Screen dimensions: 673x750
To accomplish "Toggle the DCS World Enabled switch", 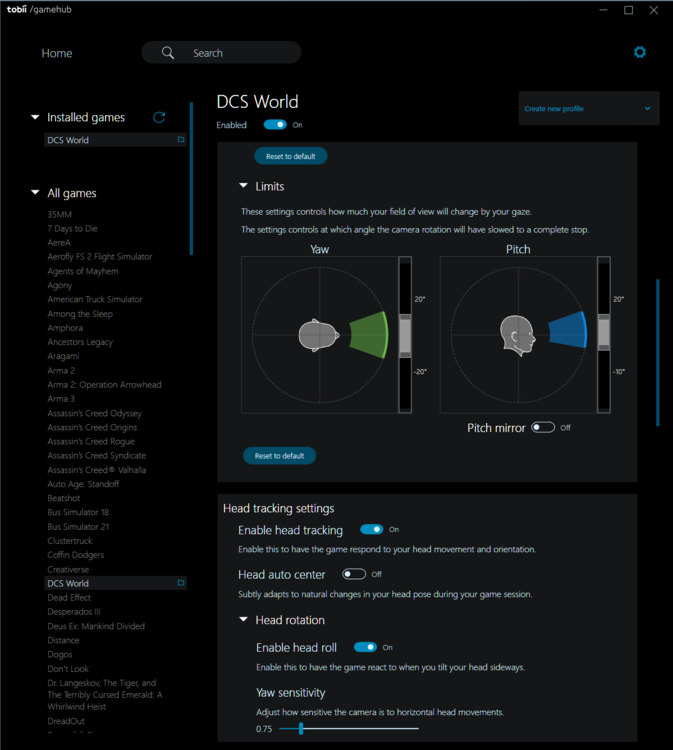I will click(x=275, y=125).
